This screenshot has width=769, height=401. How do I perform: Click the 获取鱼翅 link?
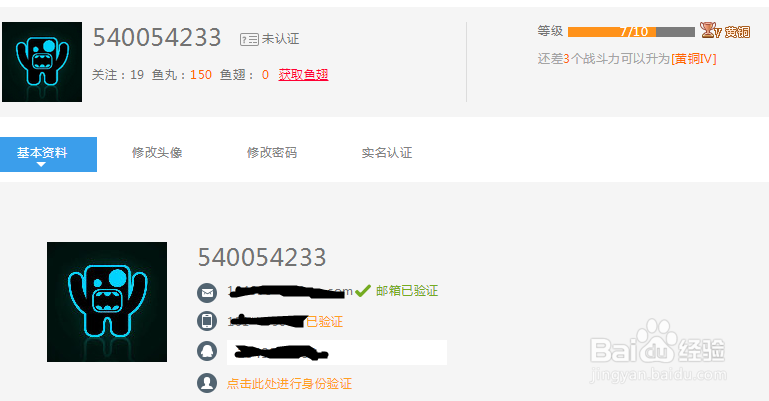303,75
